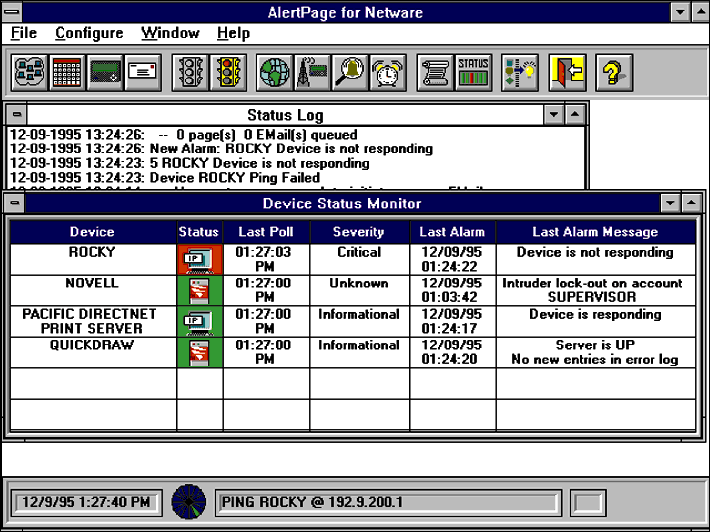Click the radio tower transmitter icon
Image resolution: width=710 pixels, height=532 pixels.
[x=312, y=72]
